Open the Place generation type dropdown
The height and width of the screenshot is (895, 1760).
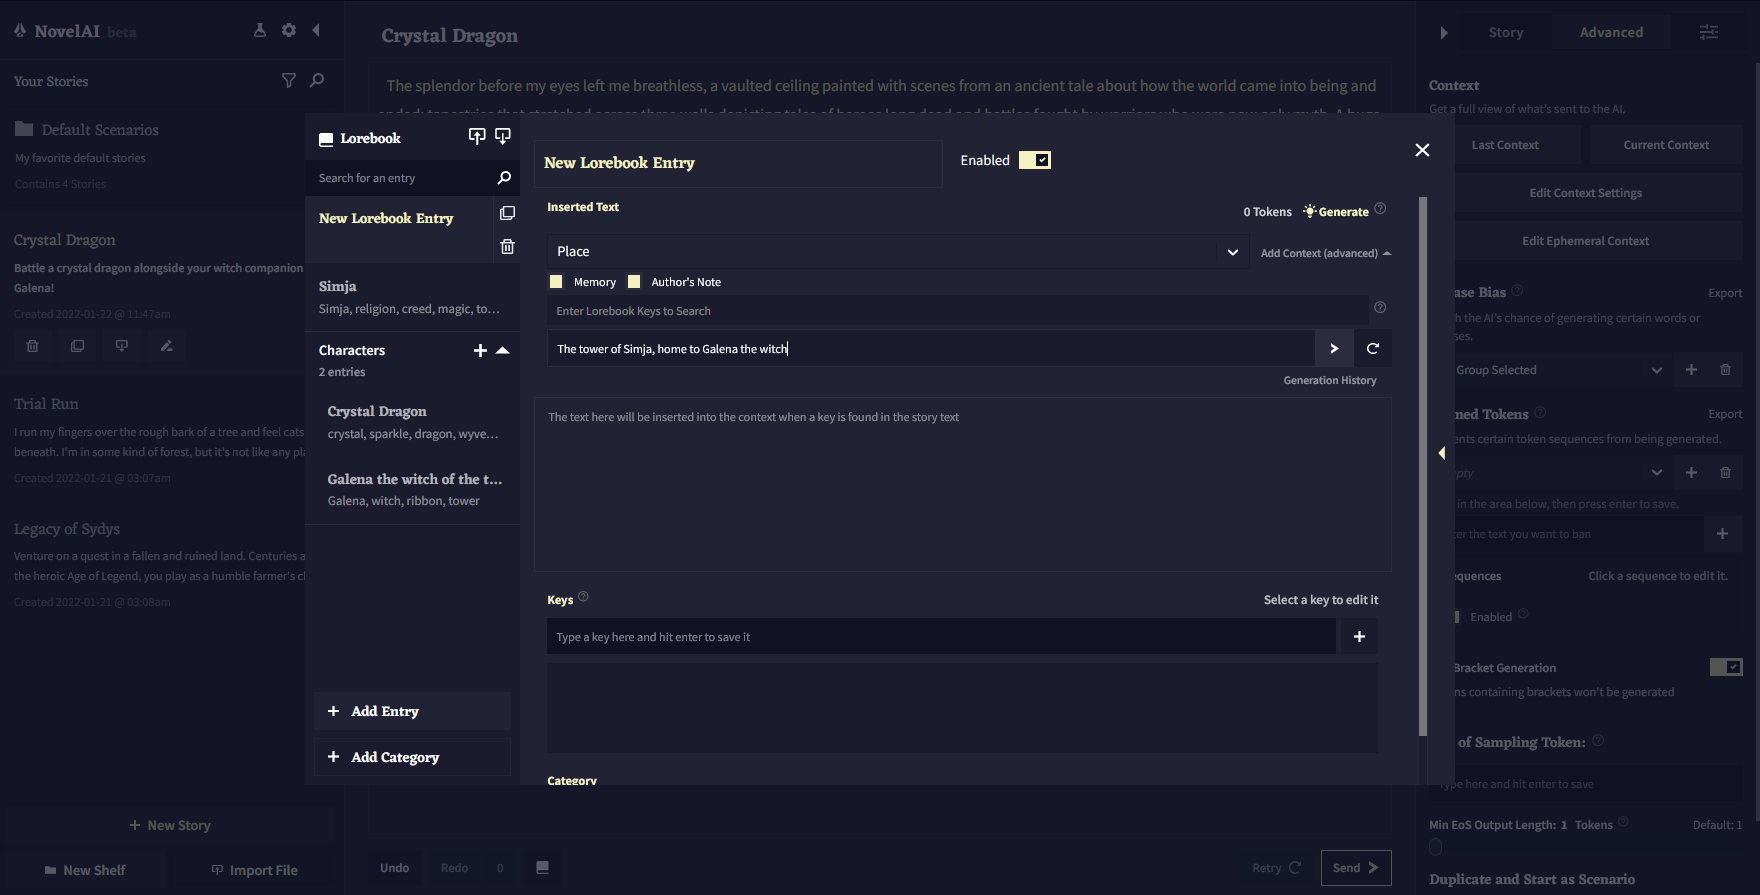pyautogui.click(x=897, y=251)
